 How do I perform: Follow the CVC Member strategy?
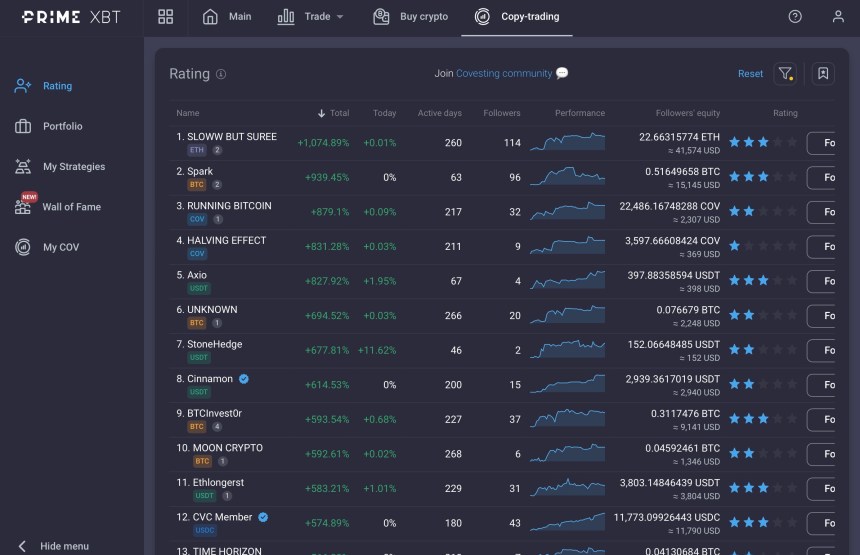[x=821, y=523]
